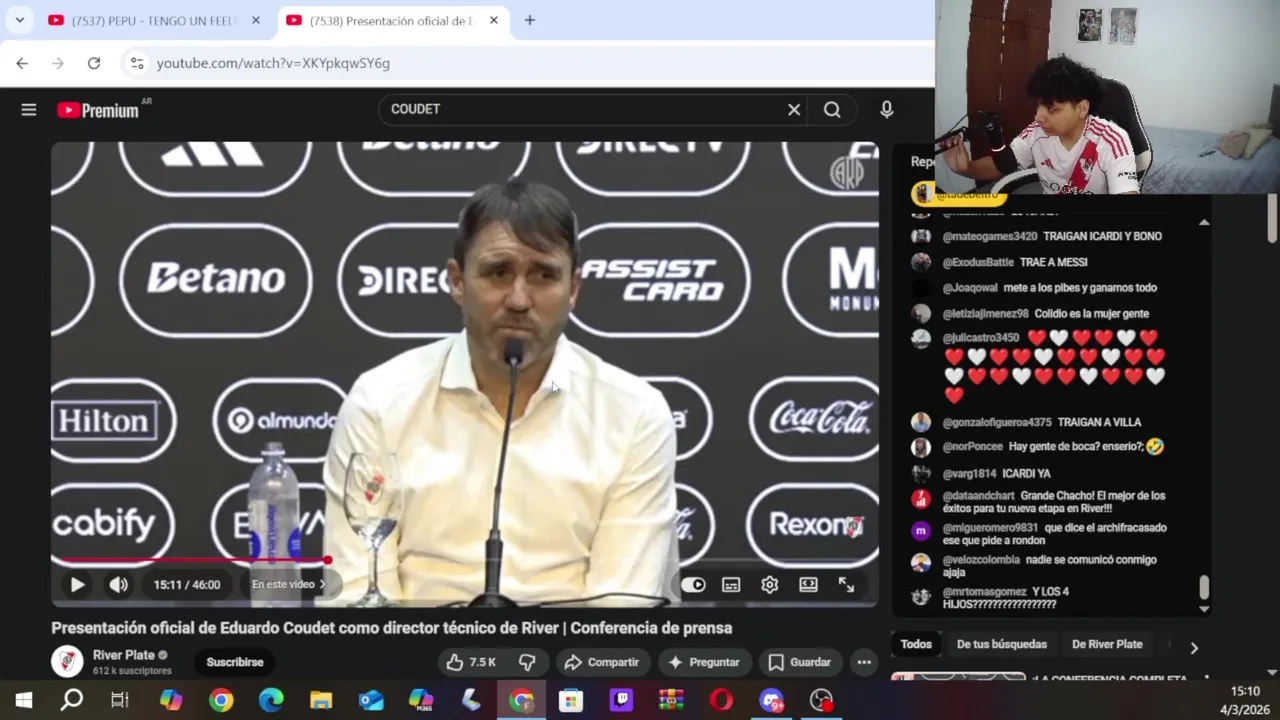Open the Windows Start menu
The width and height of the screenshot is (1280, 720).
pos(23,700)
